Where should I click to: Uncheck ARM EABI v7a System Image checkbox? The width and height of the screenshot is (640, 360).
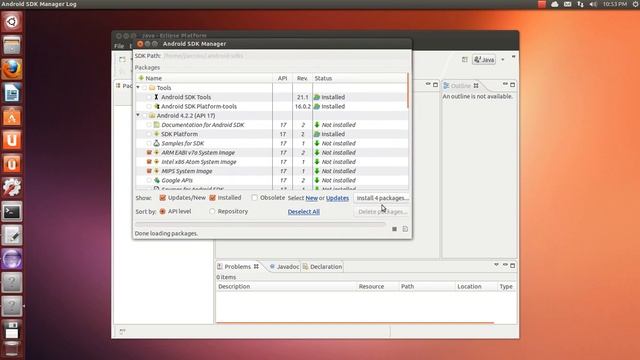click(149, 152)
